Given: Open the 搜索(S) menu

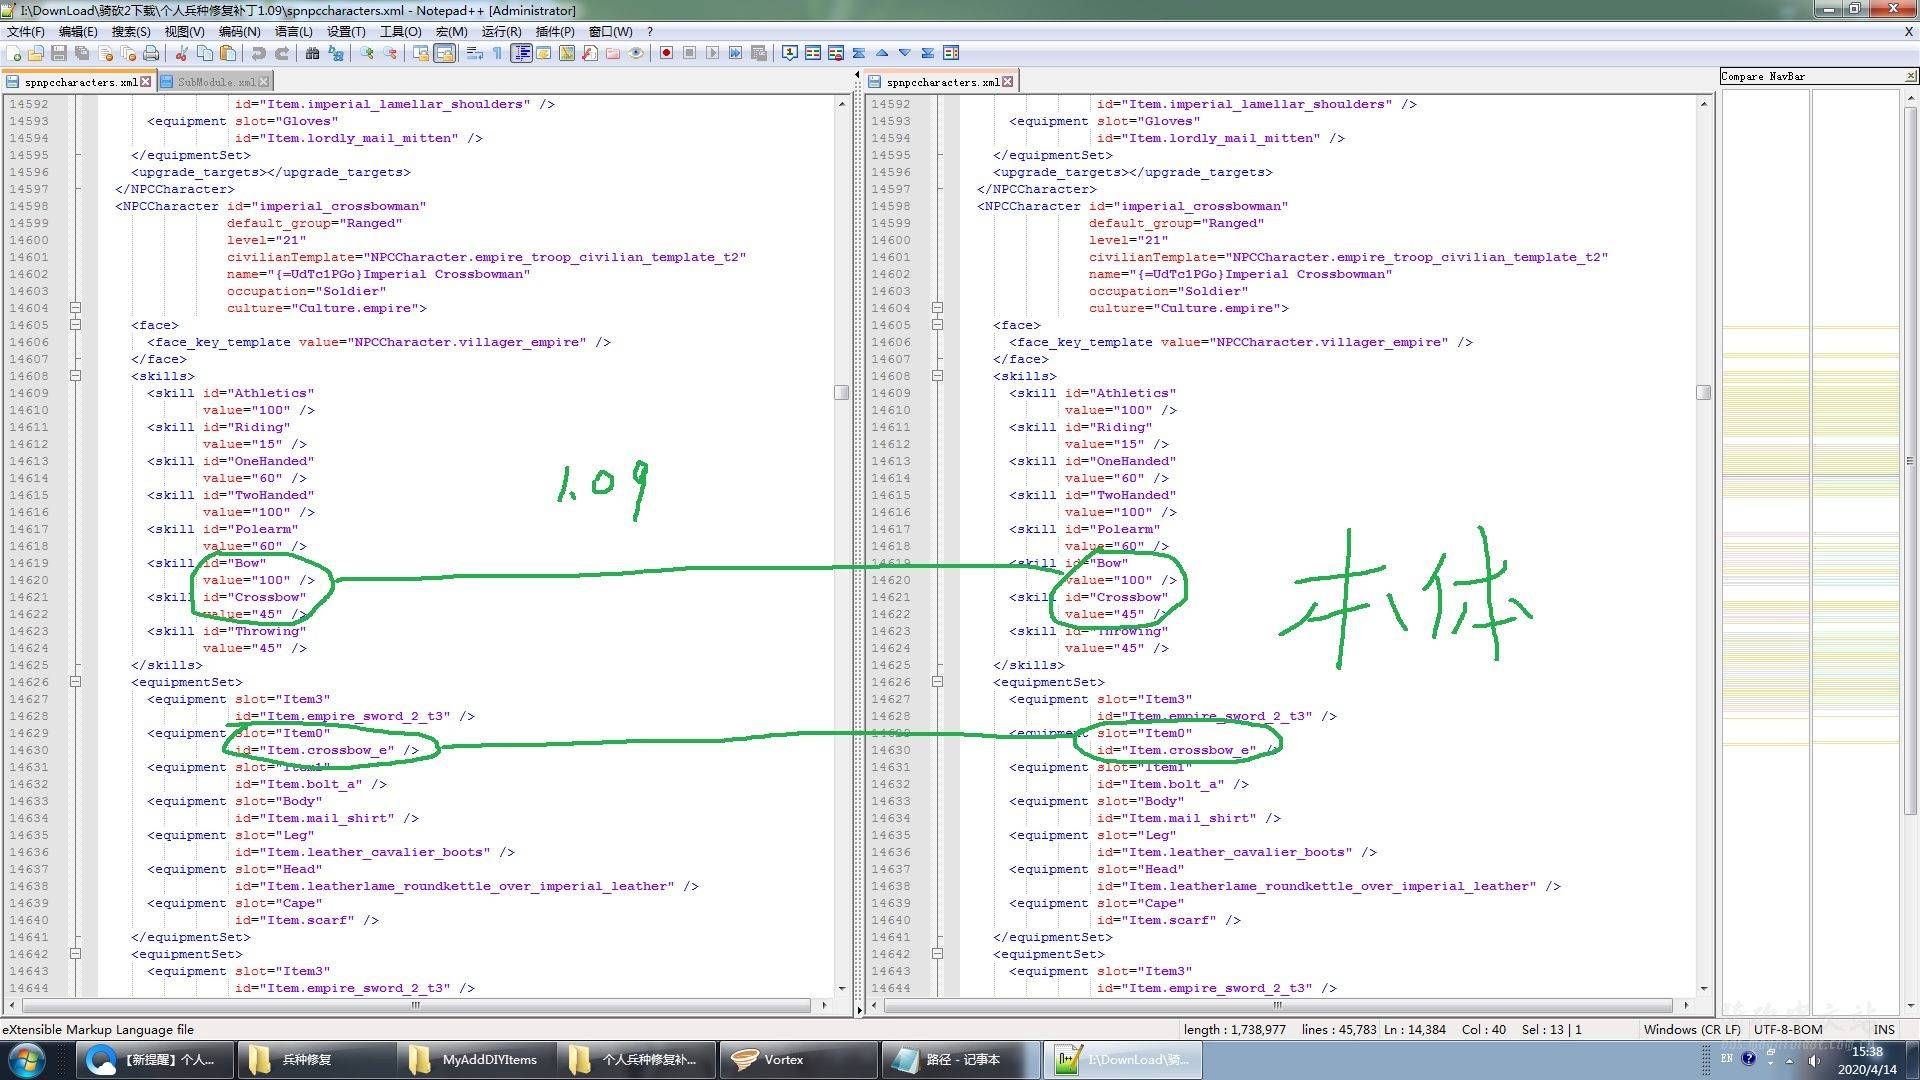Looking at the screenshot, I should pyautogui.click(x=131, y=31).
